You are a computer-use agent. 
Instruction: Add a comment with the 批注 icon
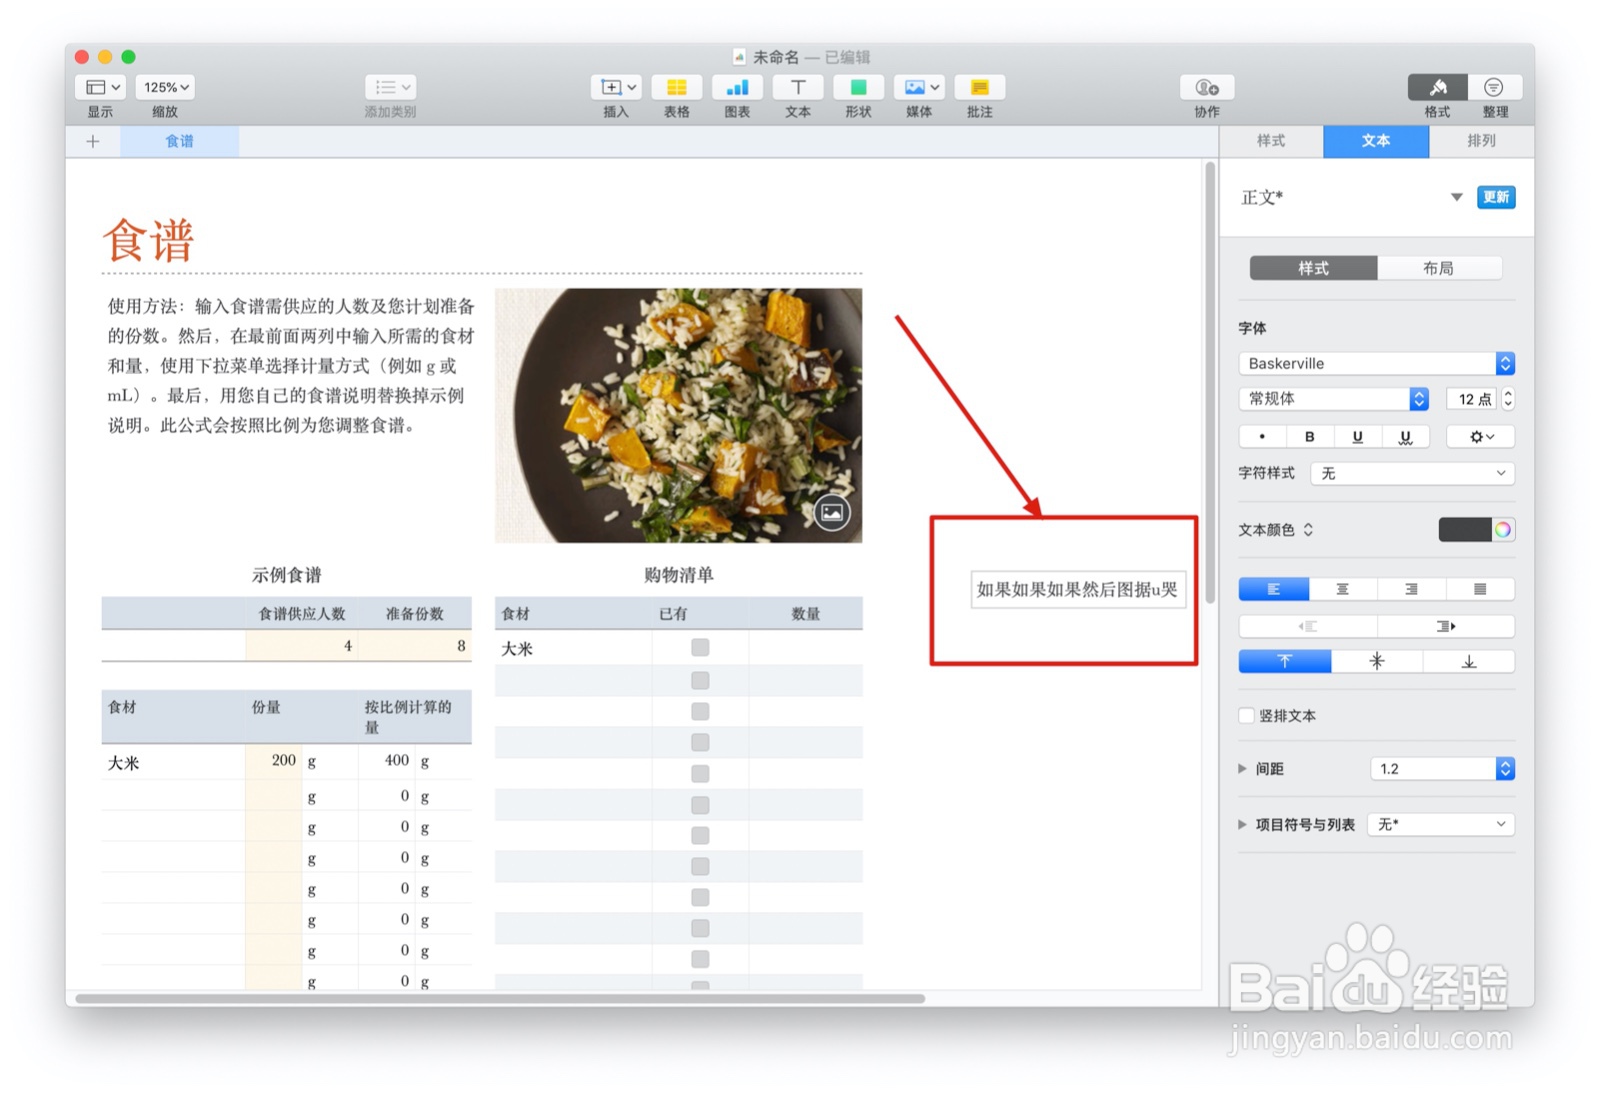pyautogui.click(x=978, y=88)
